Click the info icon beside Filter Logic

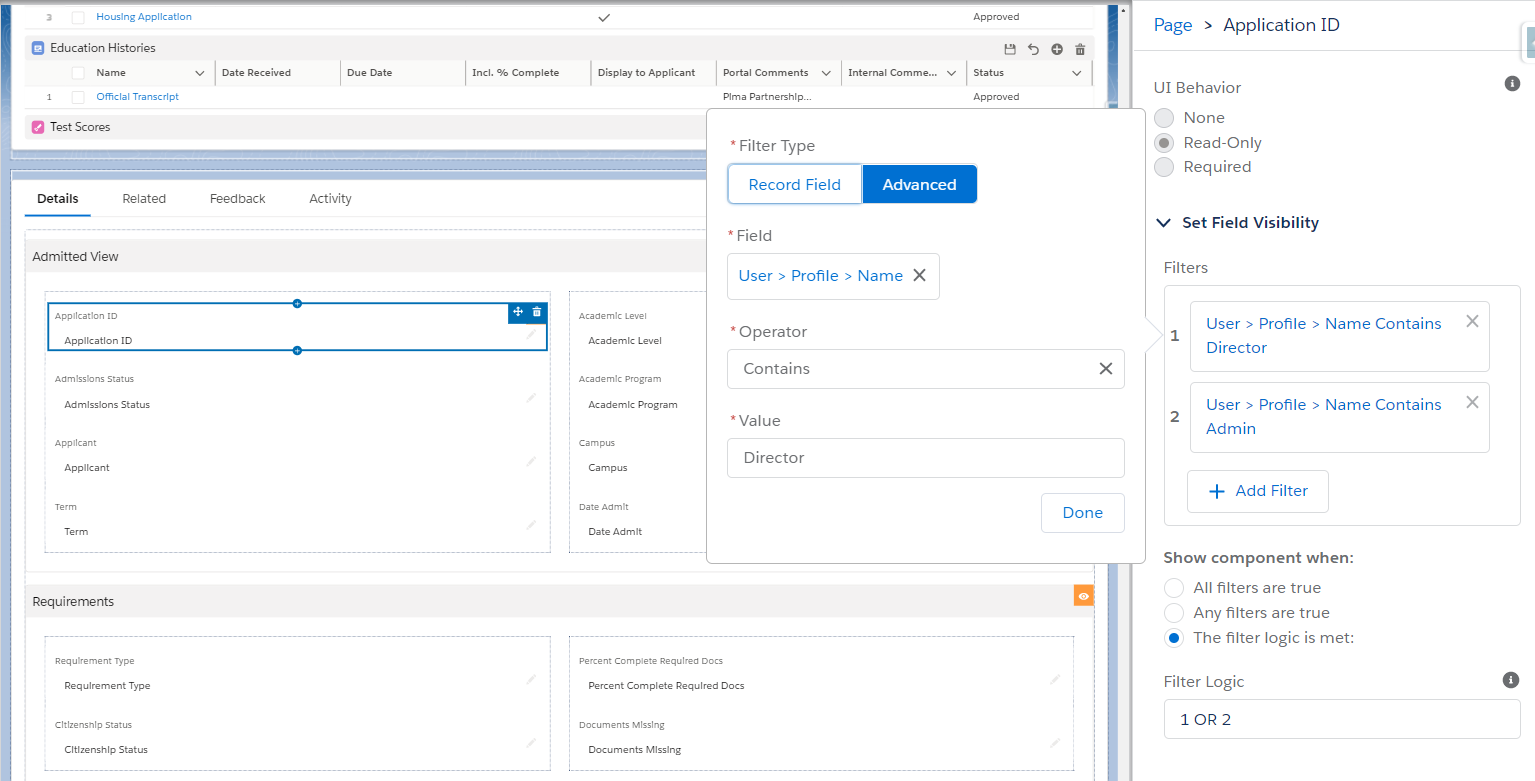coord(1511,680)
